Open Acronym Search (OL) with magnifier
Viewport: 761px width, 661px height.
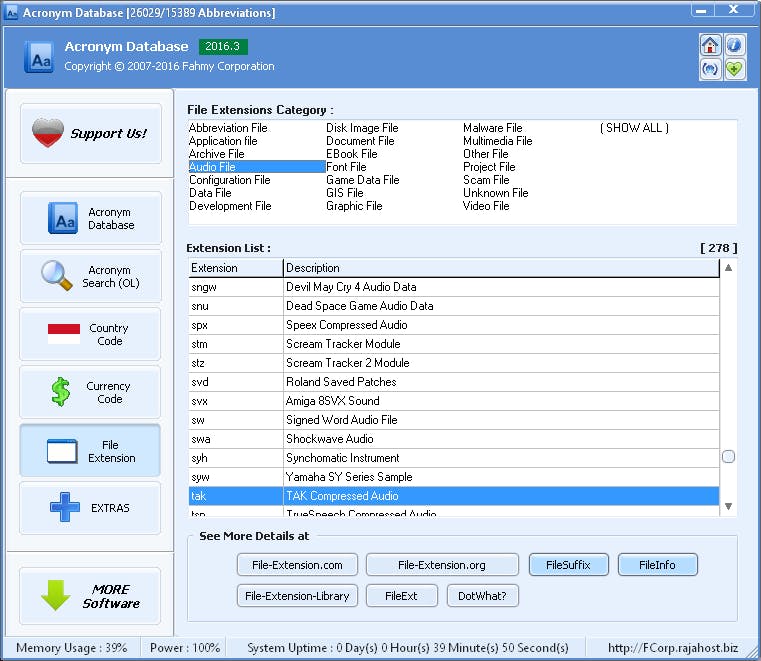coord(91,276)
